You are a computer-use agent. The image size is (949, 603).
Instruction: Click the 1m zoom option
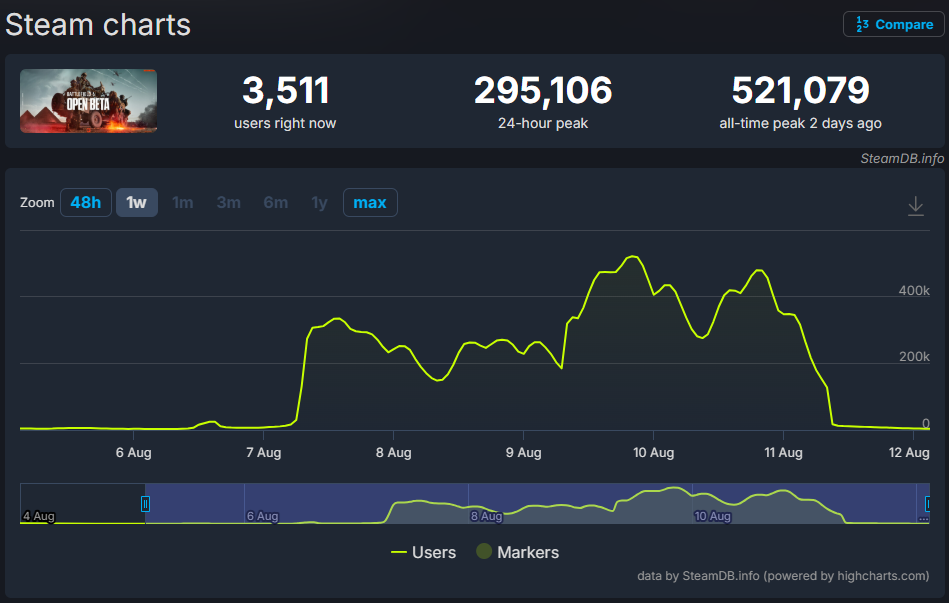point(183,203)
